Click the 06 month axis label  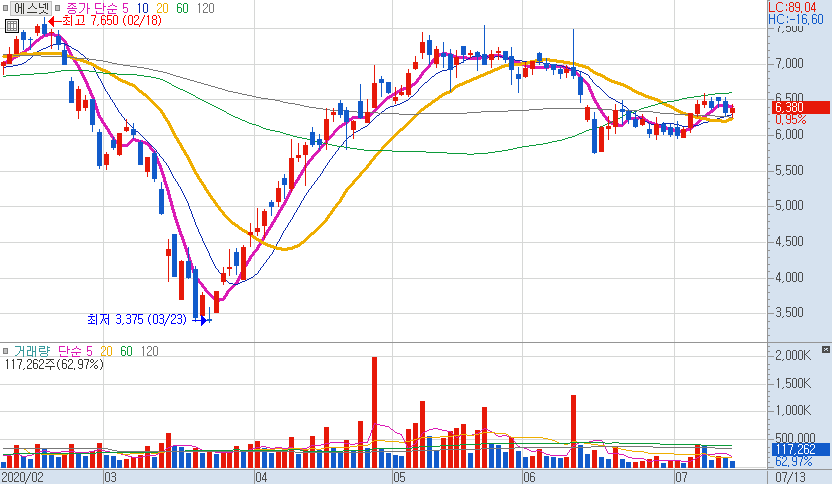pyautogui.click(x=529, y=477)
